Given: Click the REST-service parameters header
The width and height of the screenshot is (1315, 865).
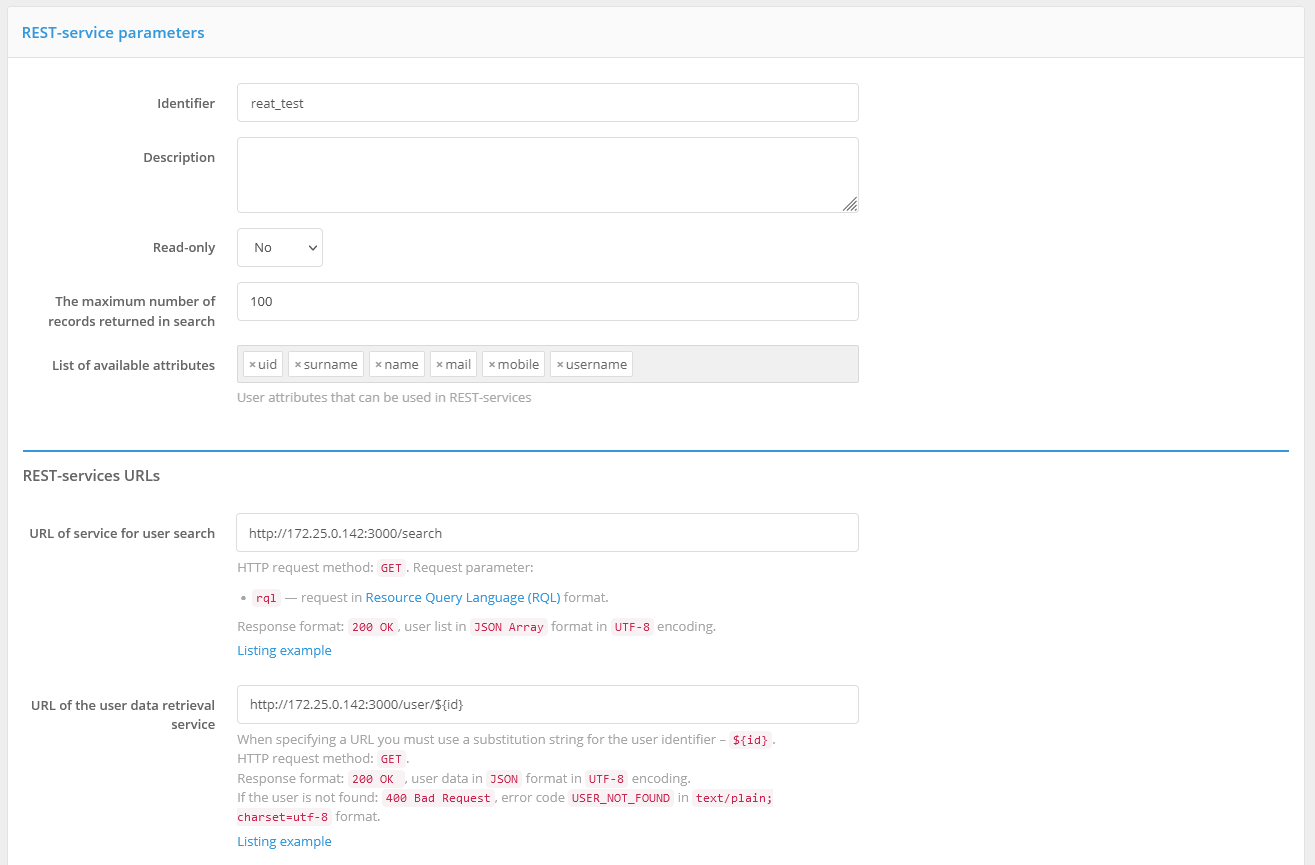Looking at the screenshot, I should [113, 33].
